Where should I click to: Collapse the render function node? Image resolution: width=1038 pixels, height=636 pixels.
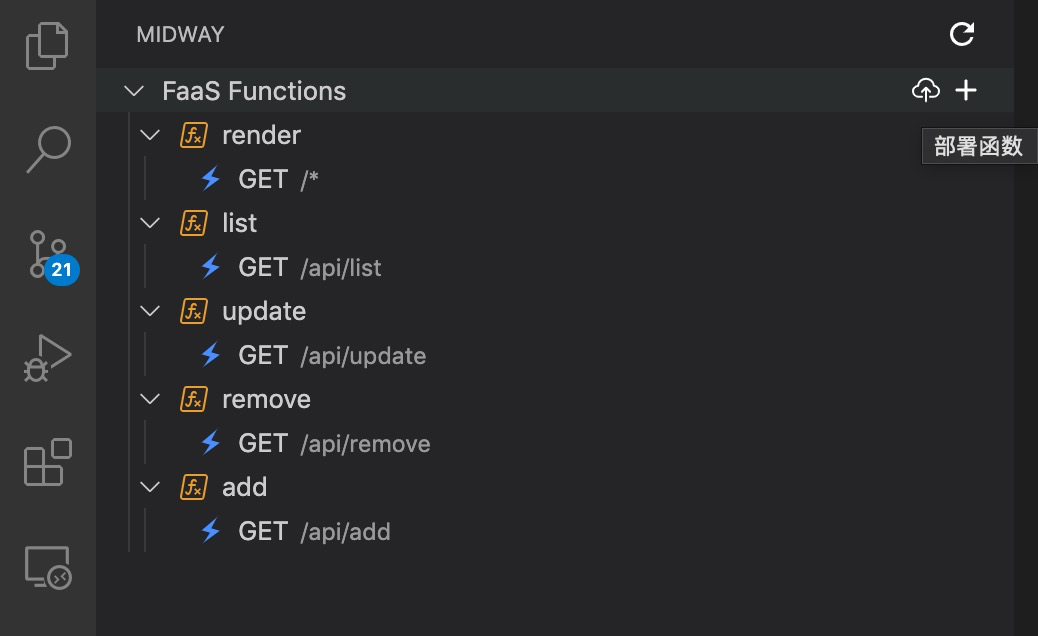pyautogui.click(x=150, y=135)
